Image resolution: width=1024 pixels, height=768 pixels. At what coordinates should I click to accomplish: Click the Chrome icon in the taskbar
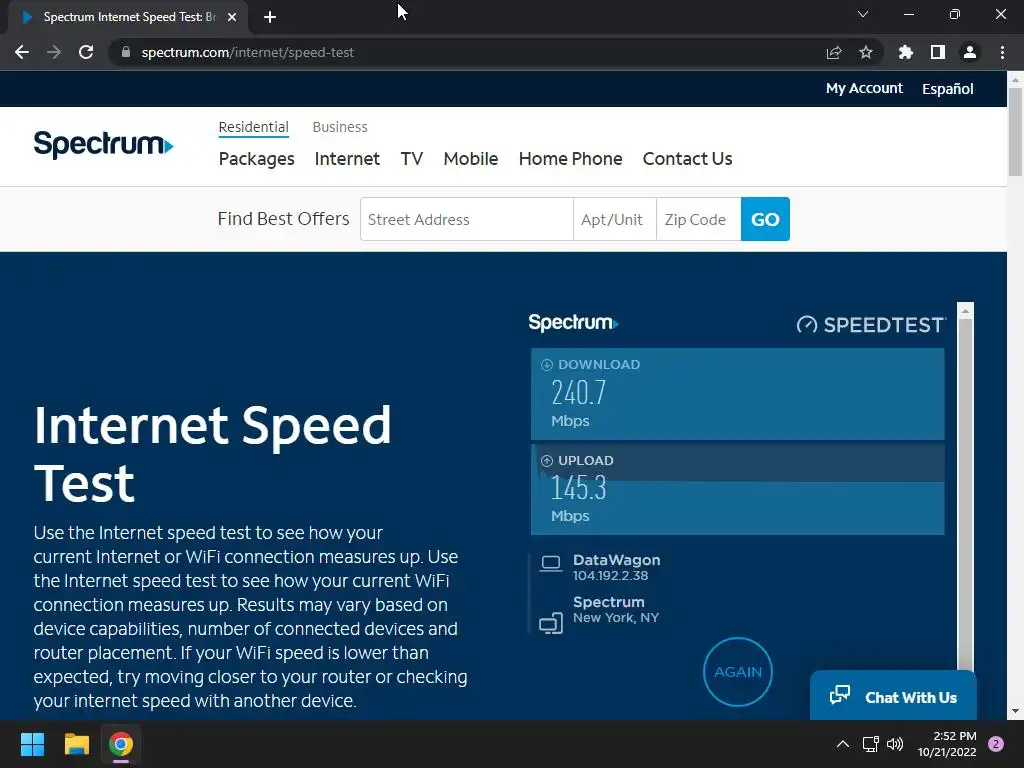click(x=121, y=744)
